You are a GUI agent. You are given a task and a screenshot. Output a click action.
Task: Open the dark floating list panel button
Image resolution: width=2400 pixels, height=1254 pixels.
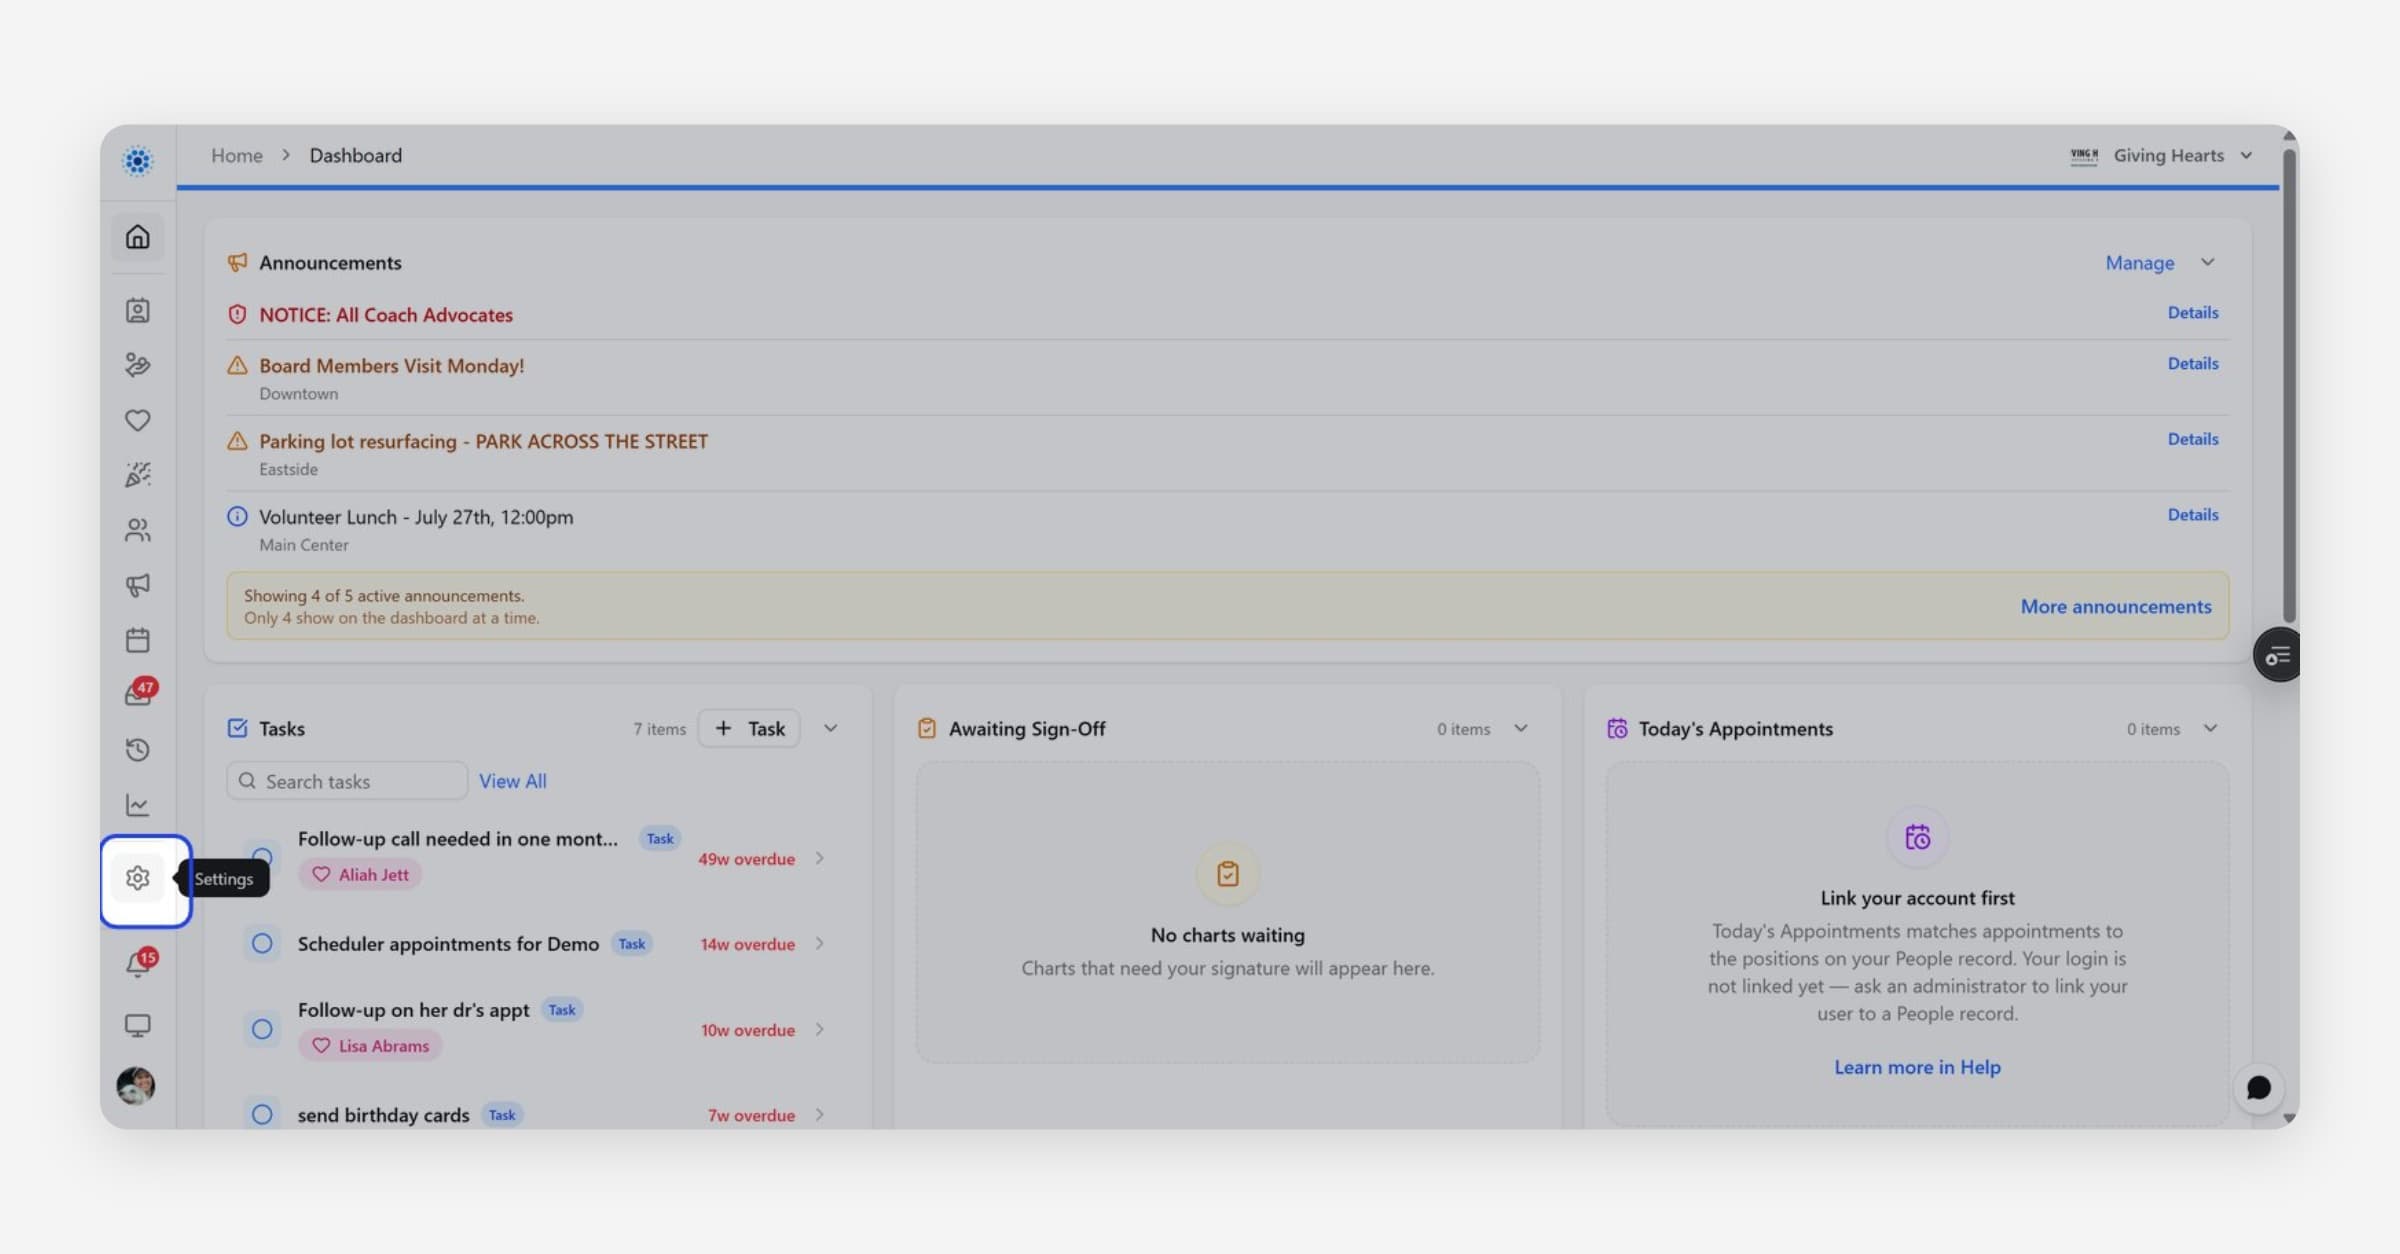(x=2276, y=656)
